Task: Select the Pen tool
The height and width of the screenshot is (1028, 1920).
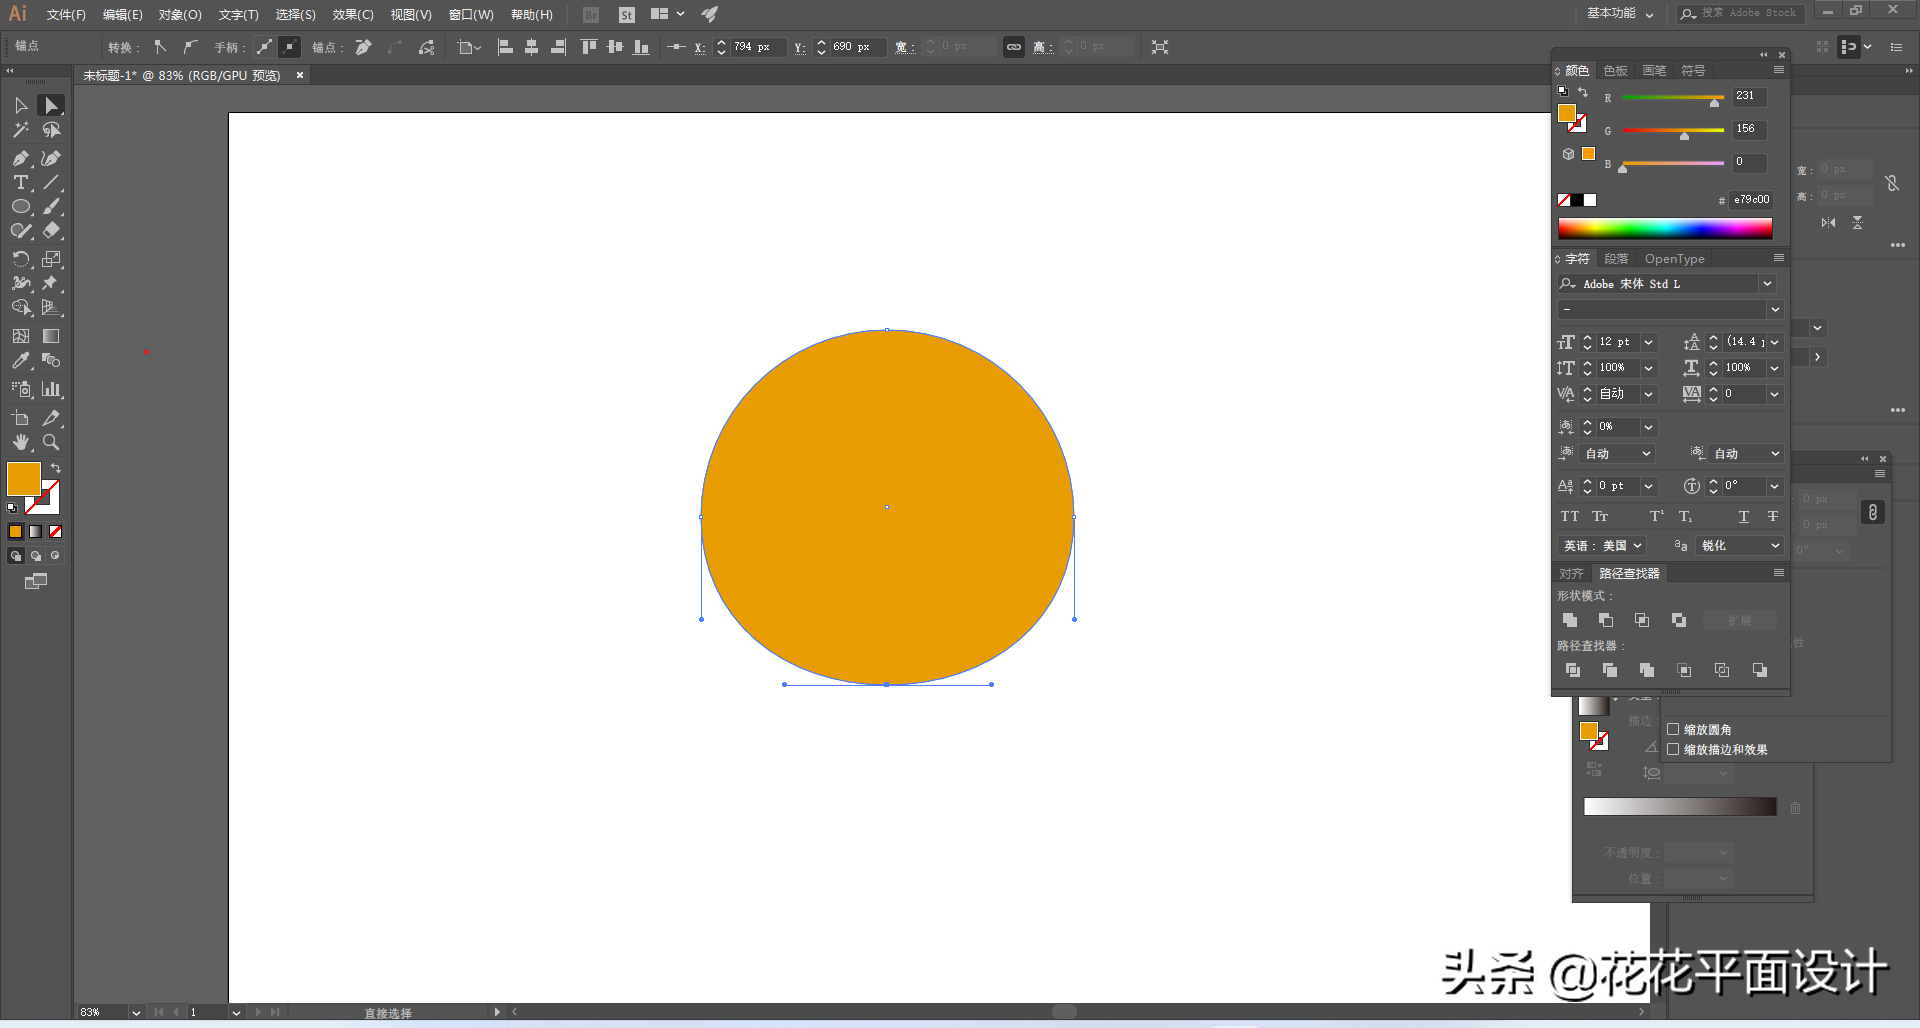Action: coord(20,158)
